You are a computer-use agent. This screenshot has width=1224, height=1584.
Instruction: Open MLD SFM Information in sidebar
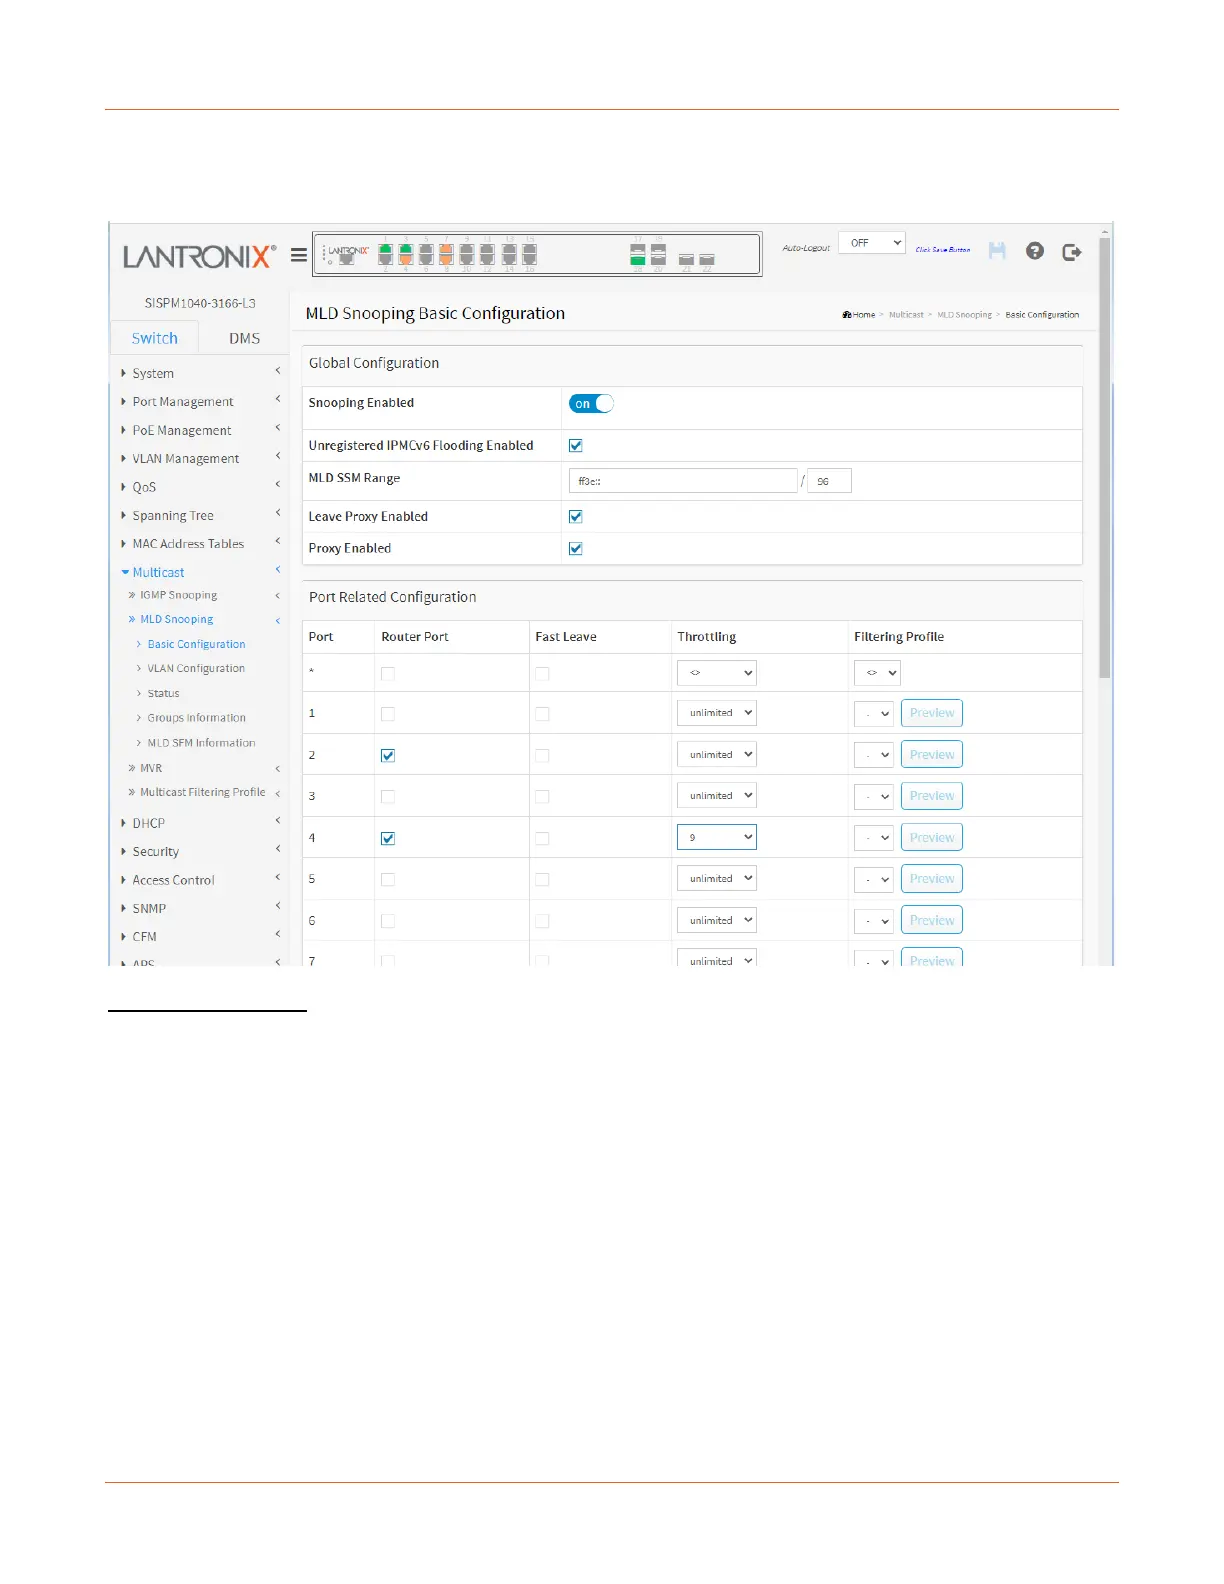point(201,743)
